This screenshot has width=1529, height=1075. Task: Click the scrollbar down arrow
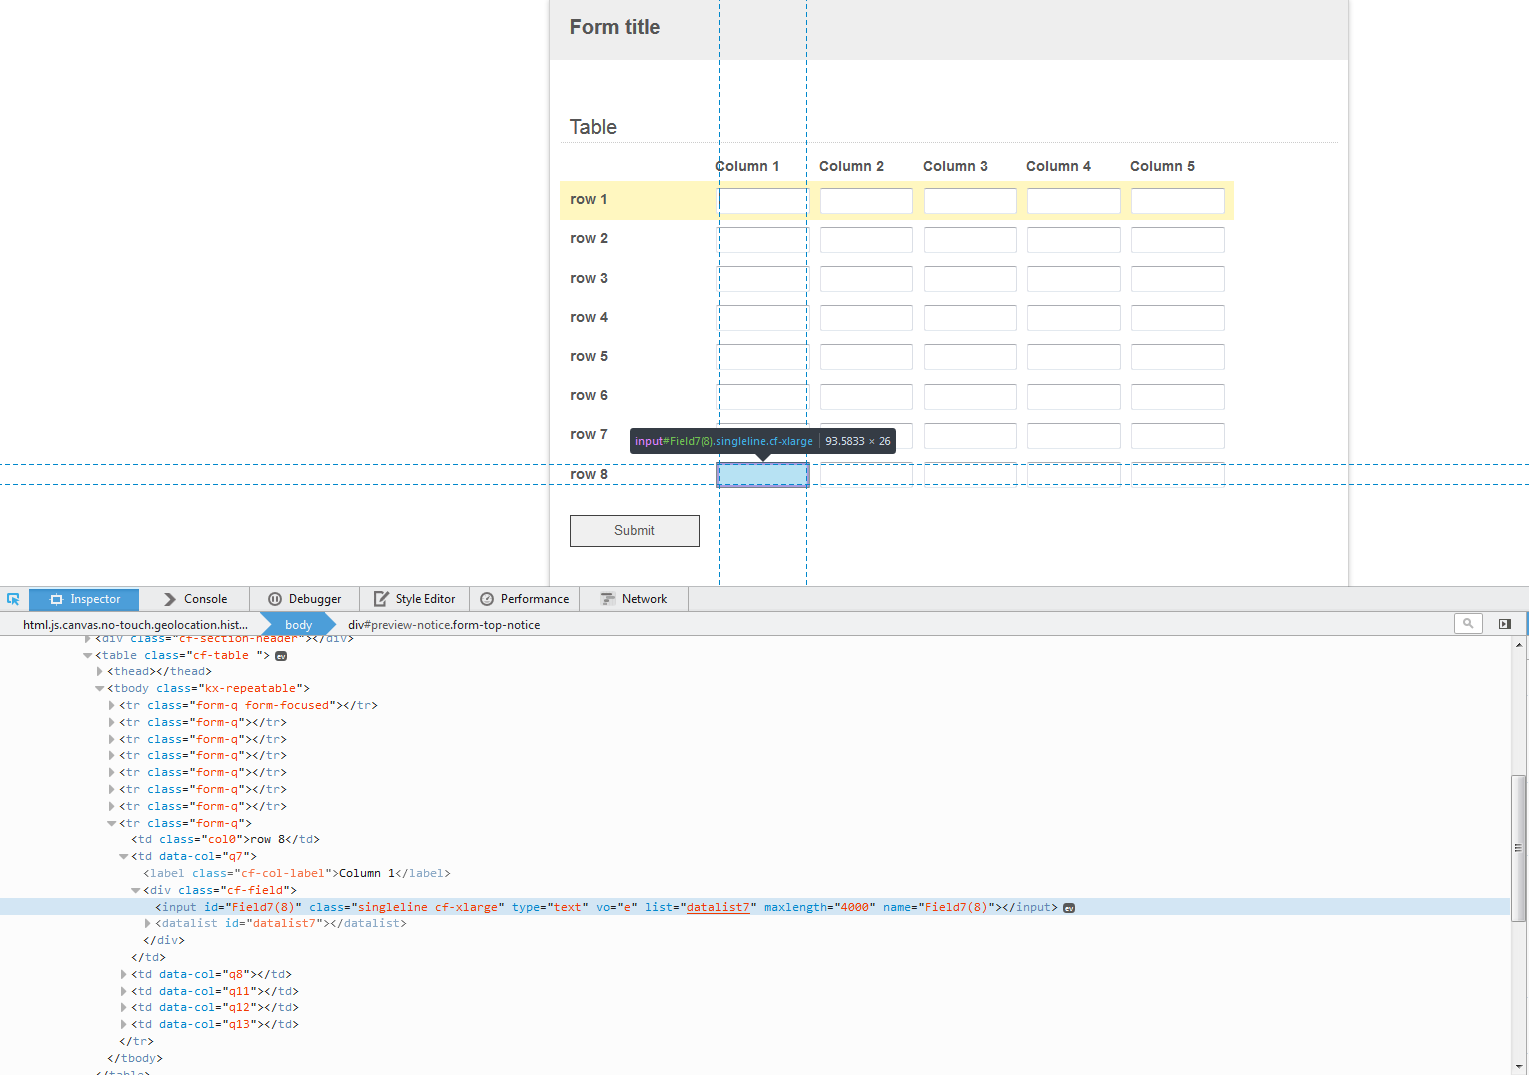[x=1519, y=1067]
